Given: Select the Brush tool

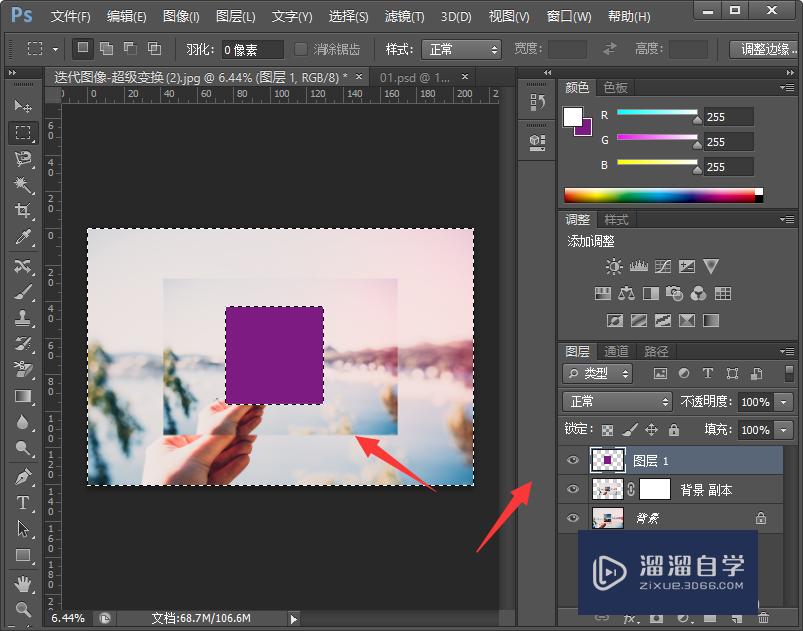Looking at the screenshot, I should [23, 292].
